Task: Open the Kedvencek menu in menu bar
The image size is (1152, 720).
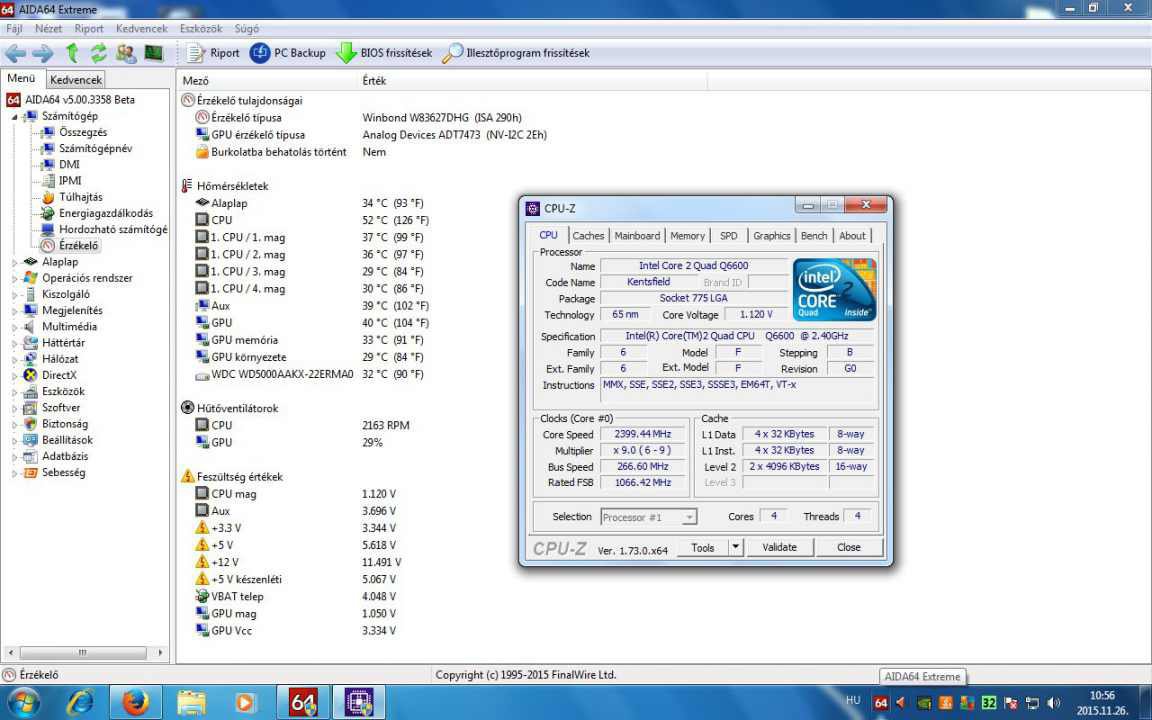Action: pos(142,29)
